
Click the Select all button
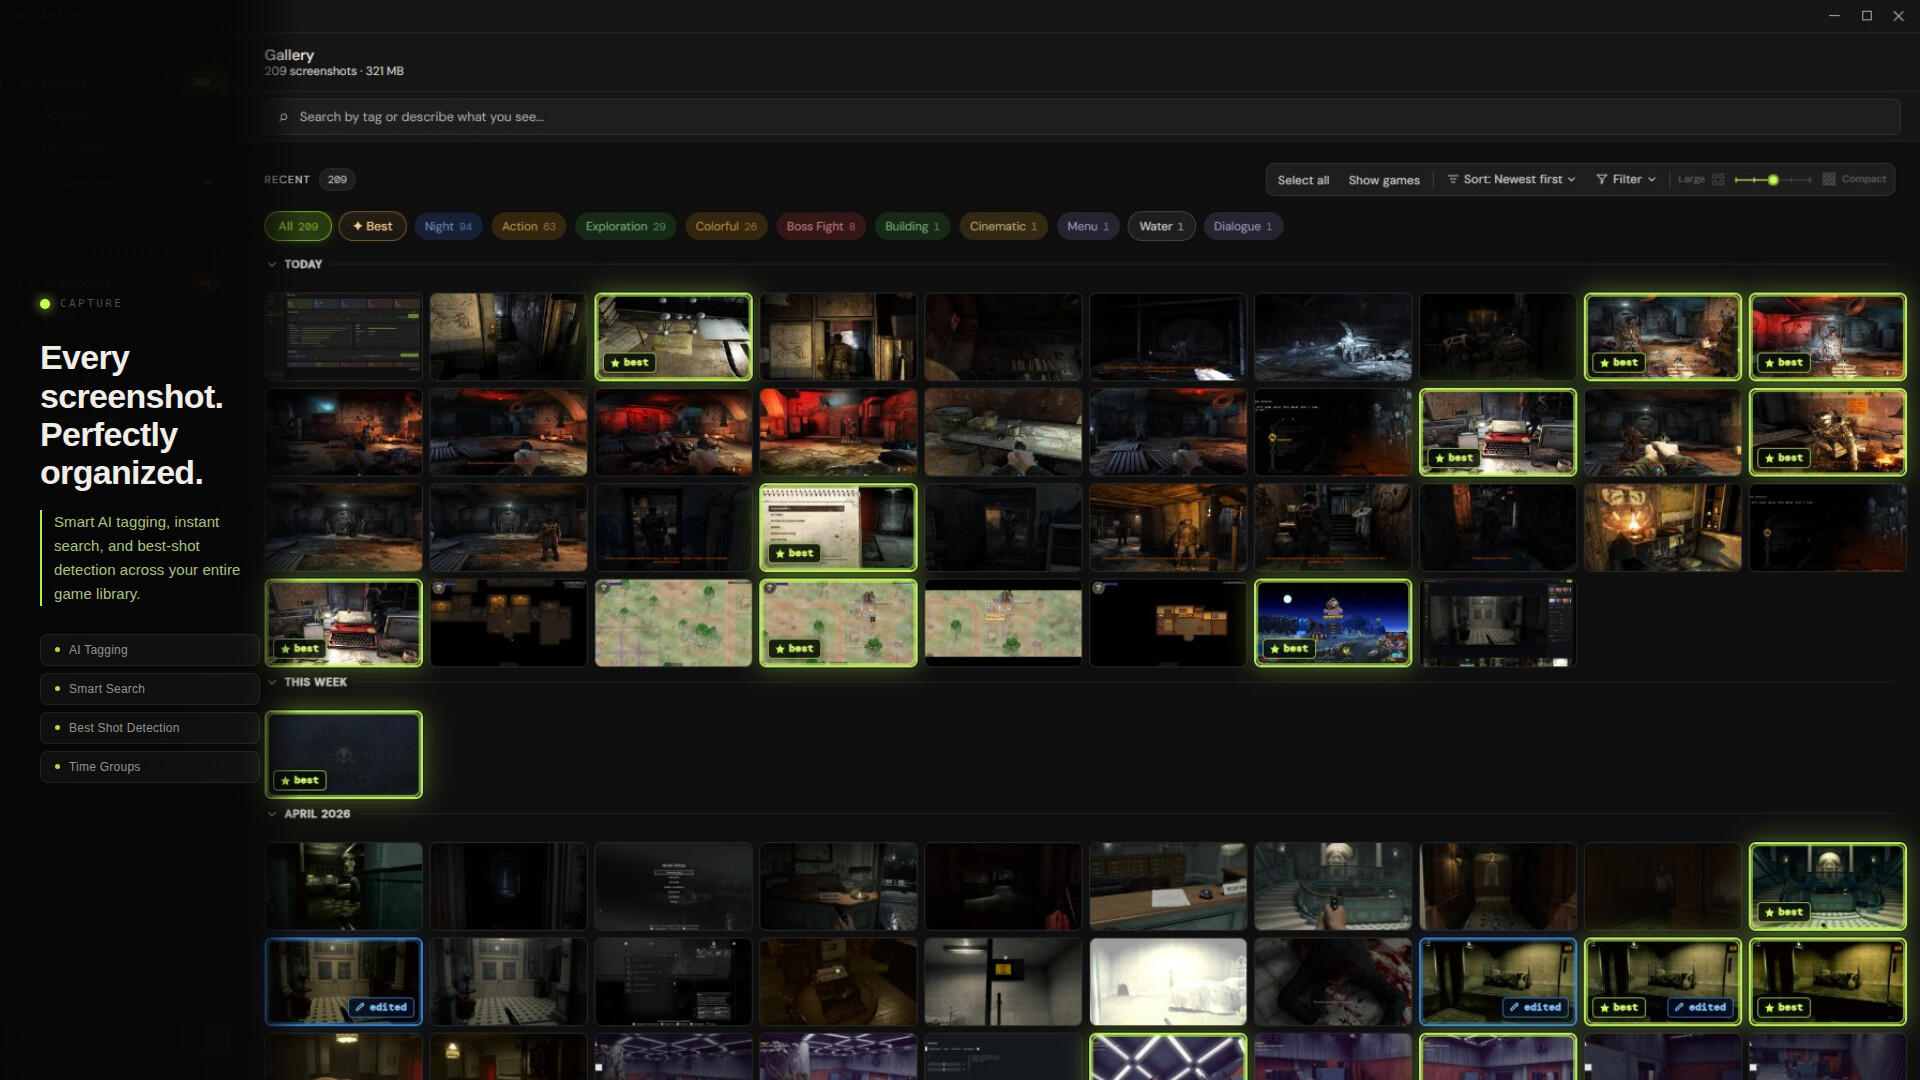click(1302, 180)
